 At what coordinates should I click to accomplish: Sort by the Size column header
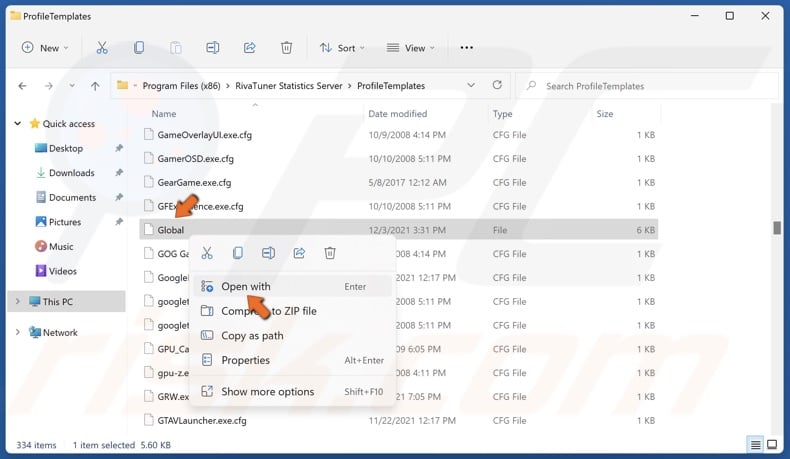pos(605,114)
